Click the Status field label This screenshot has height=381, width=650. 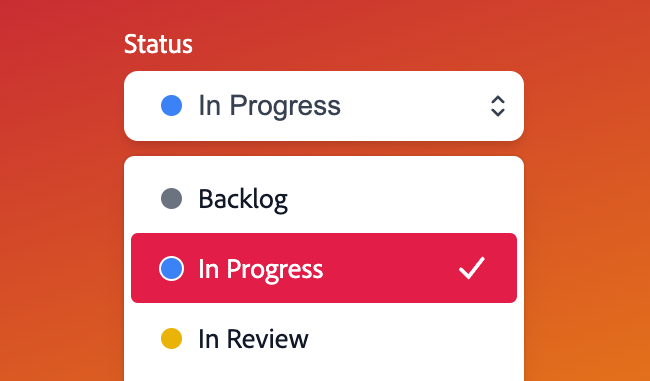[x=158, y=44]
